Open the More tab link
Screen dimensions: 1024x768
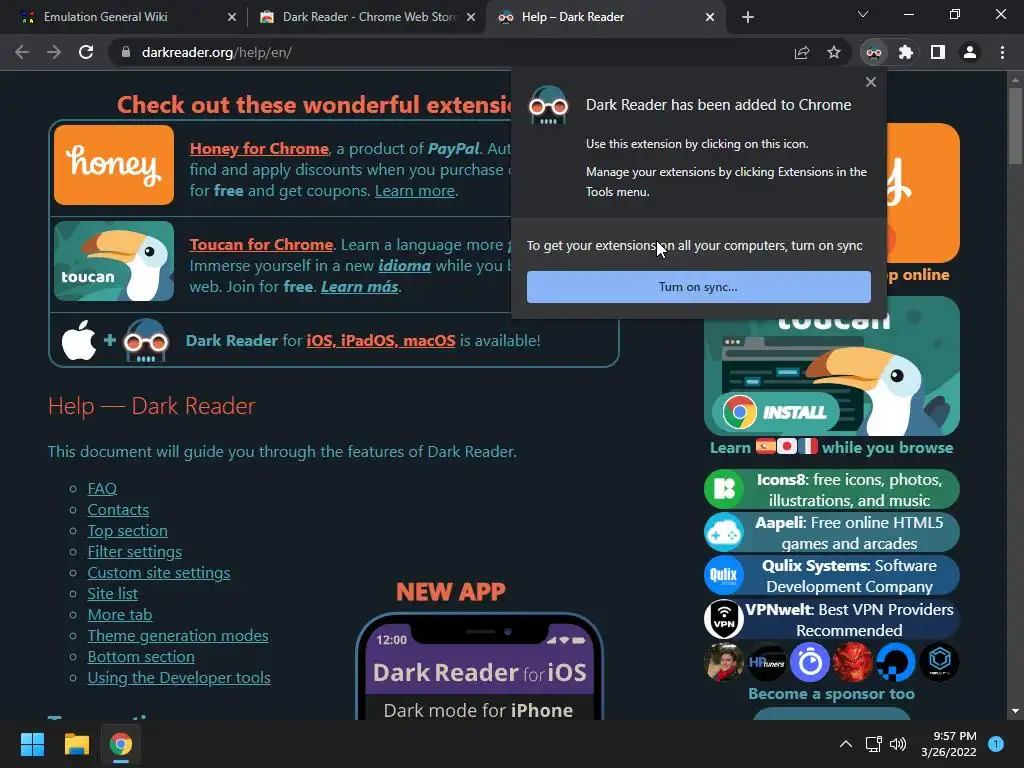pyautogui.click(x=120, y=615)
